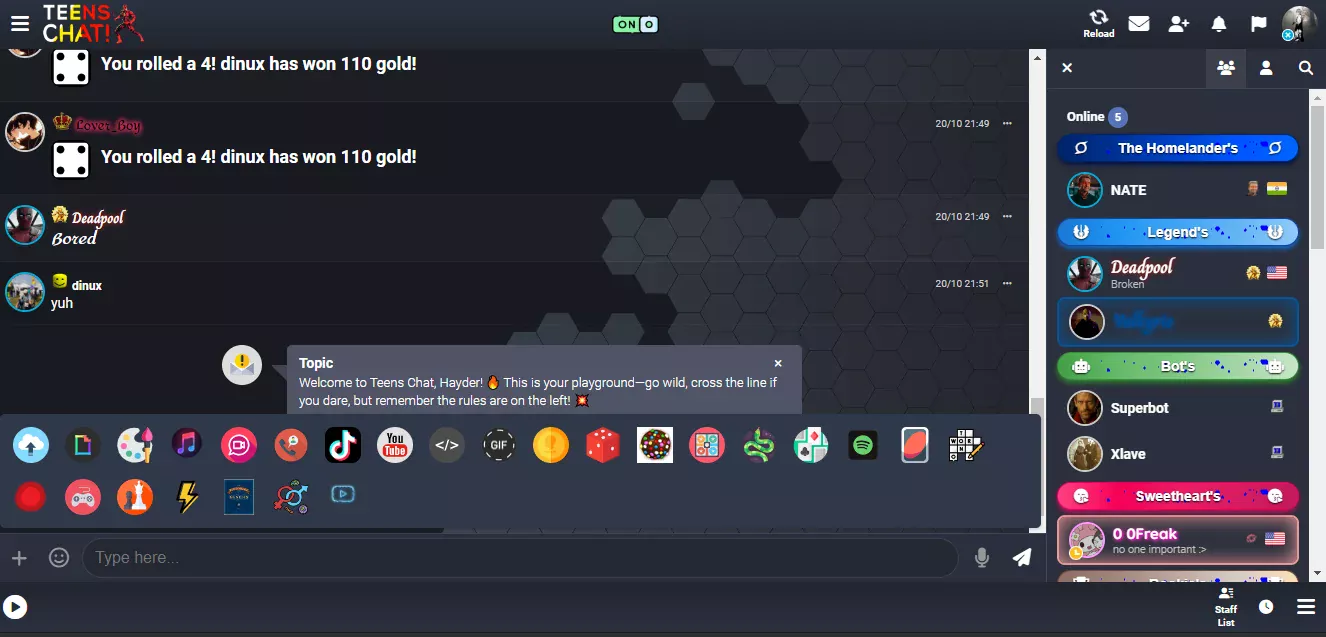This screenshot has width=1326, height=637.
Task: Expand the bottom-right hamburger menu
Action: [x=1305, y=607]
